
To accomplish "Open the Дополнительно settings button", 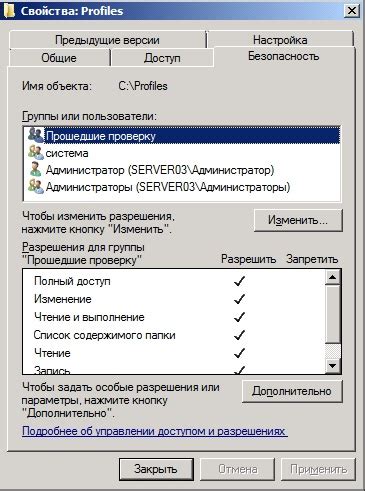I will click(292, 391).
